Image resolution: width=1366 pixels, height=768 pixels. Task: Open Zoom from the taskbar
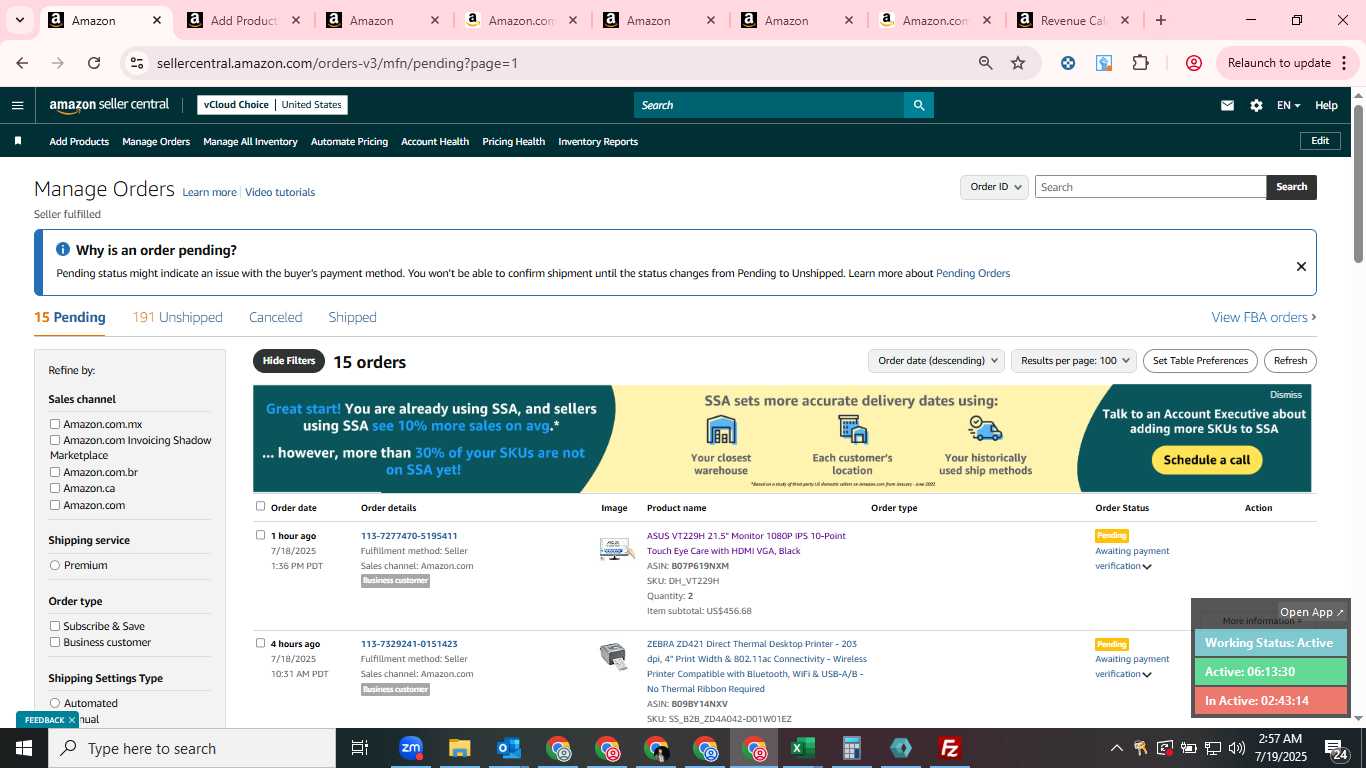410,748
